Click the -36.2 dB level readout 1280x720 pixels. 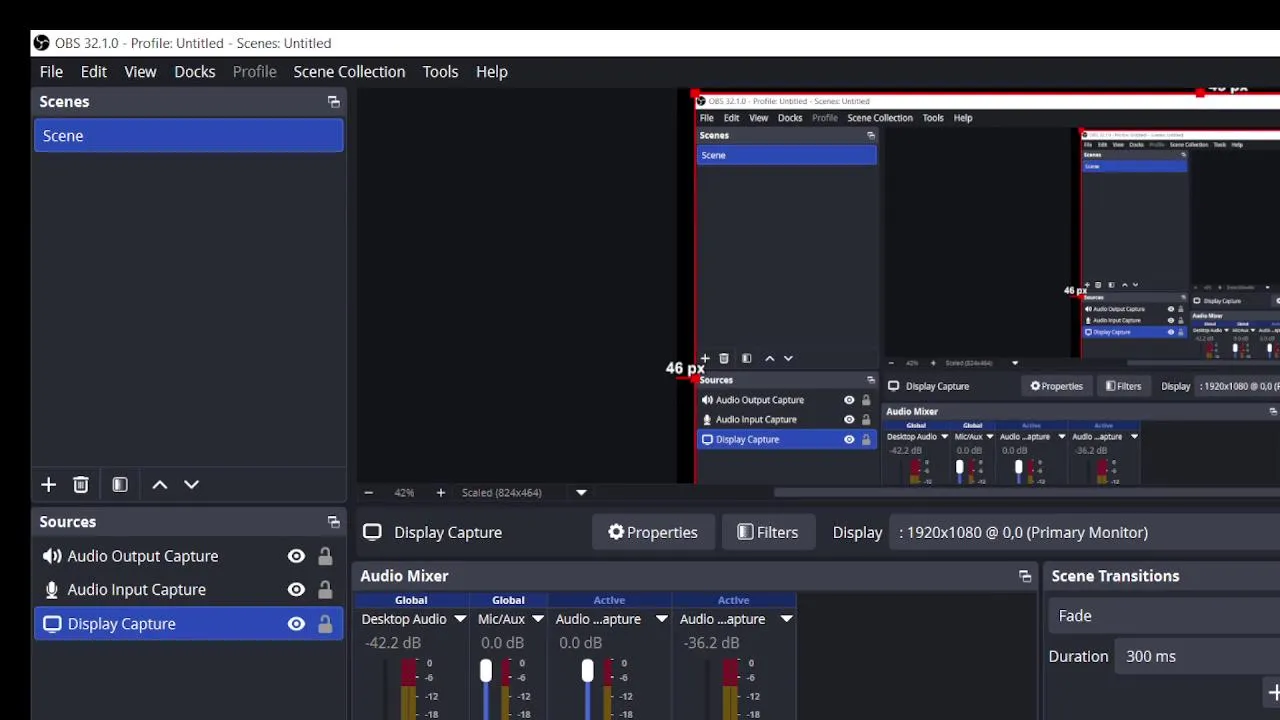pyautogui.click(x=711, y=643)
